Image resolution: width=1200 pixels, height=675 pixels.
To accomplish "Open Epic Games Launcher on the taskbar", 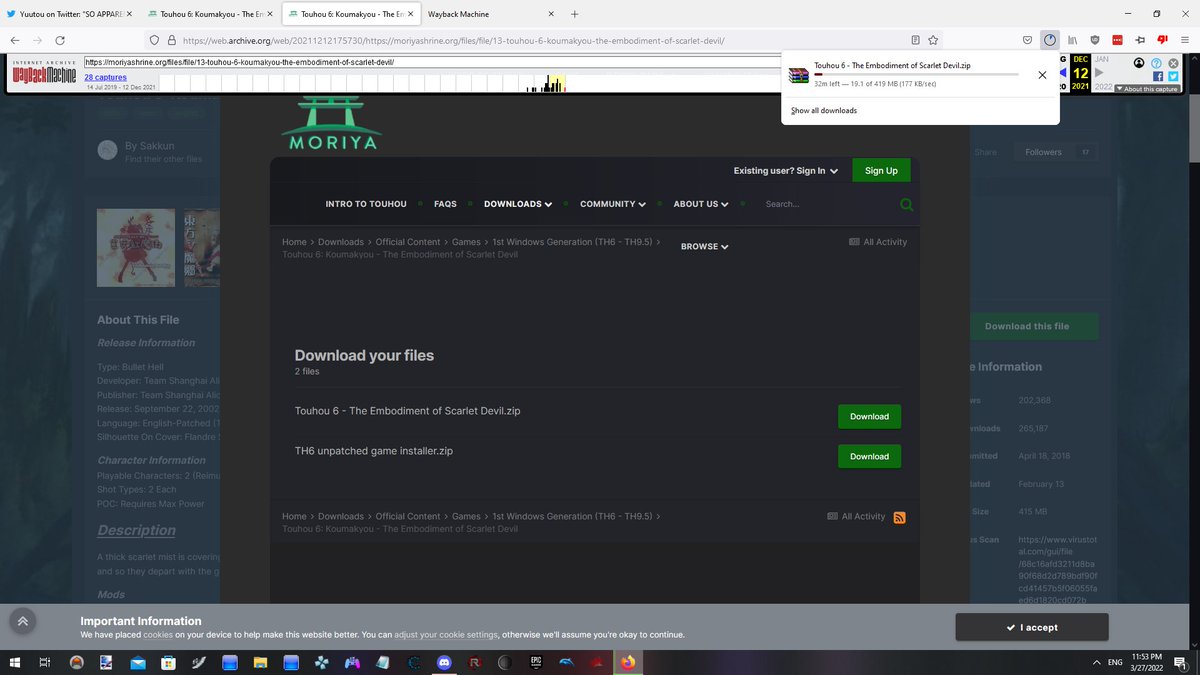I will pyautogui.click(x=536, y=662).
